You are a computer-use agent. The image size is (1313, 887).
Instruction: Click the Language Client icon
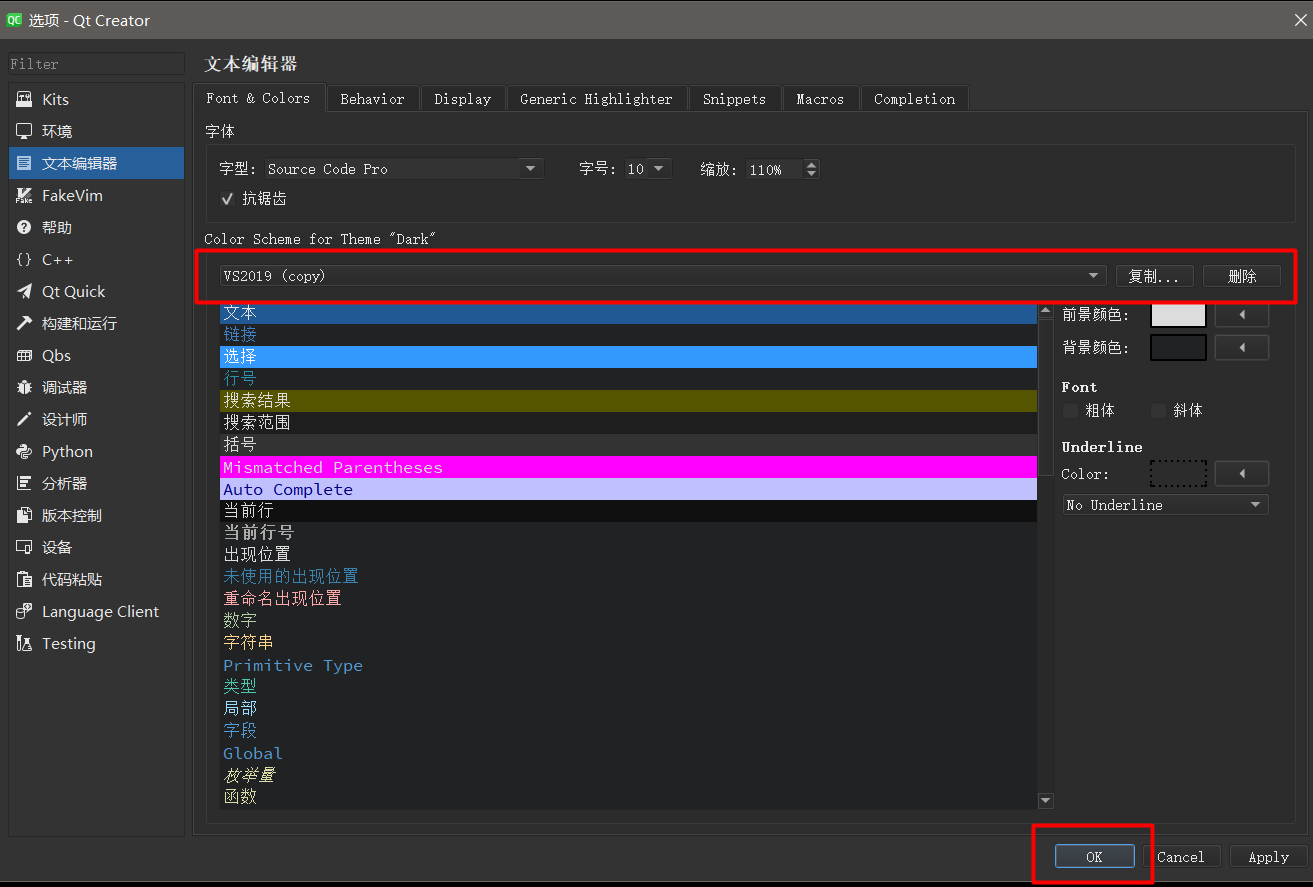point(25,612)
